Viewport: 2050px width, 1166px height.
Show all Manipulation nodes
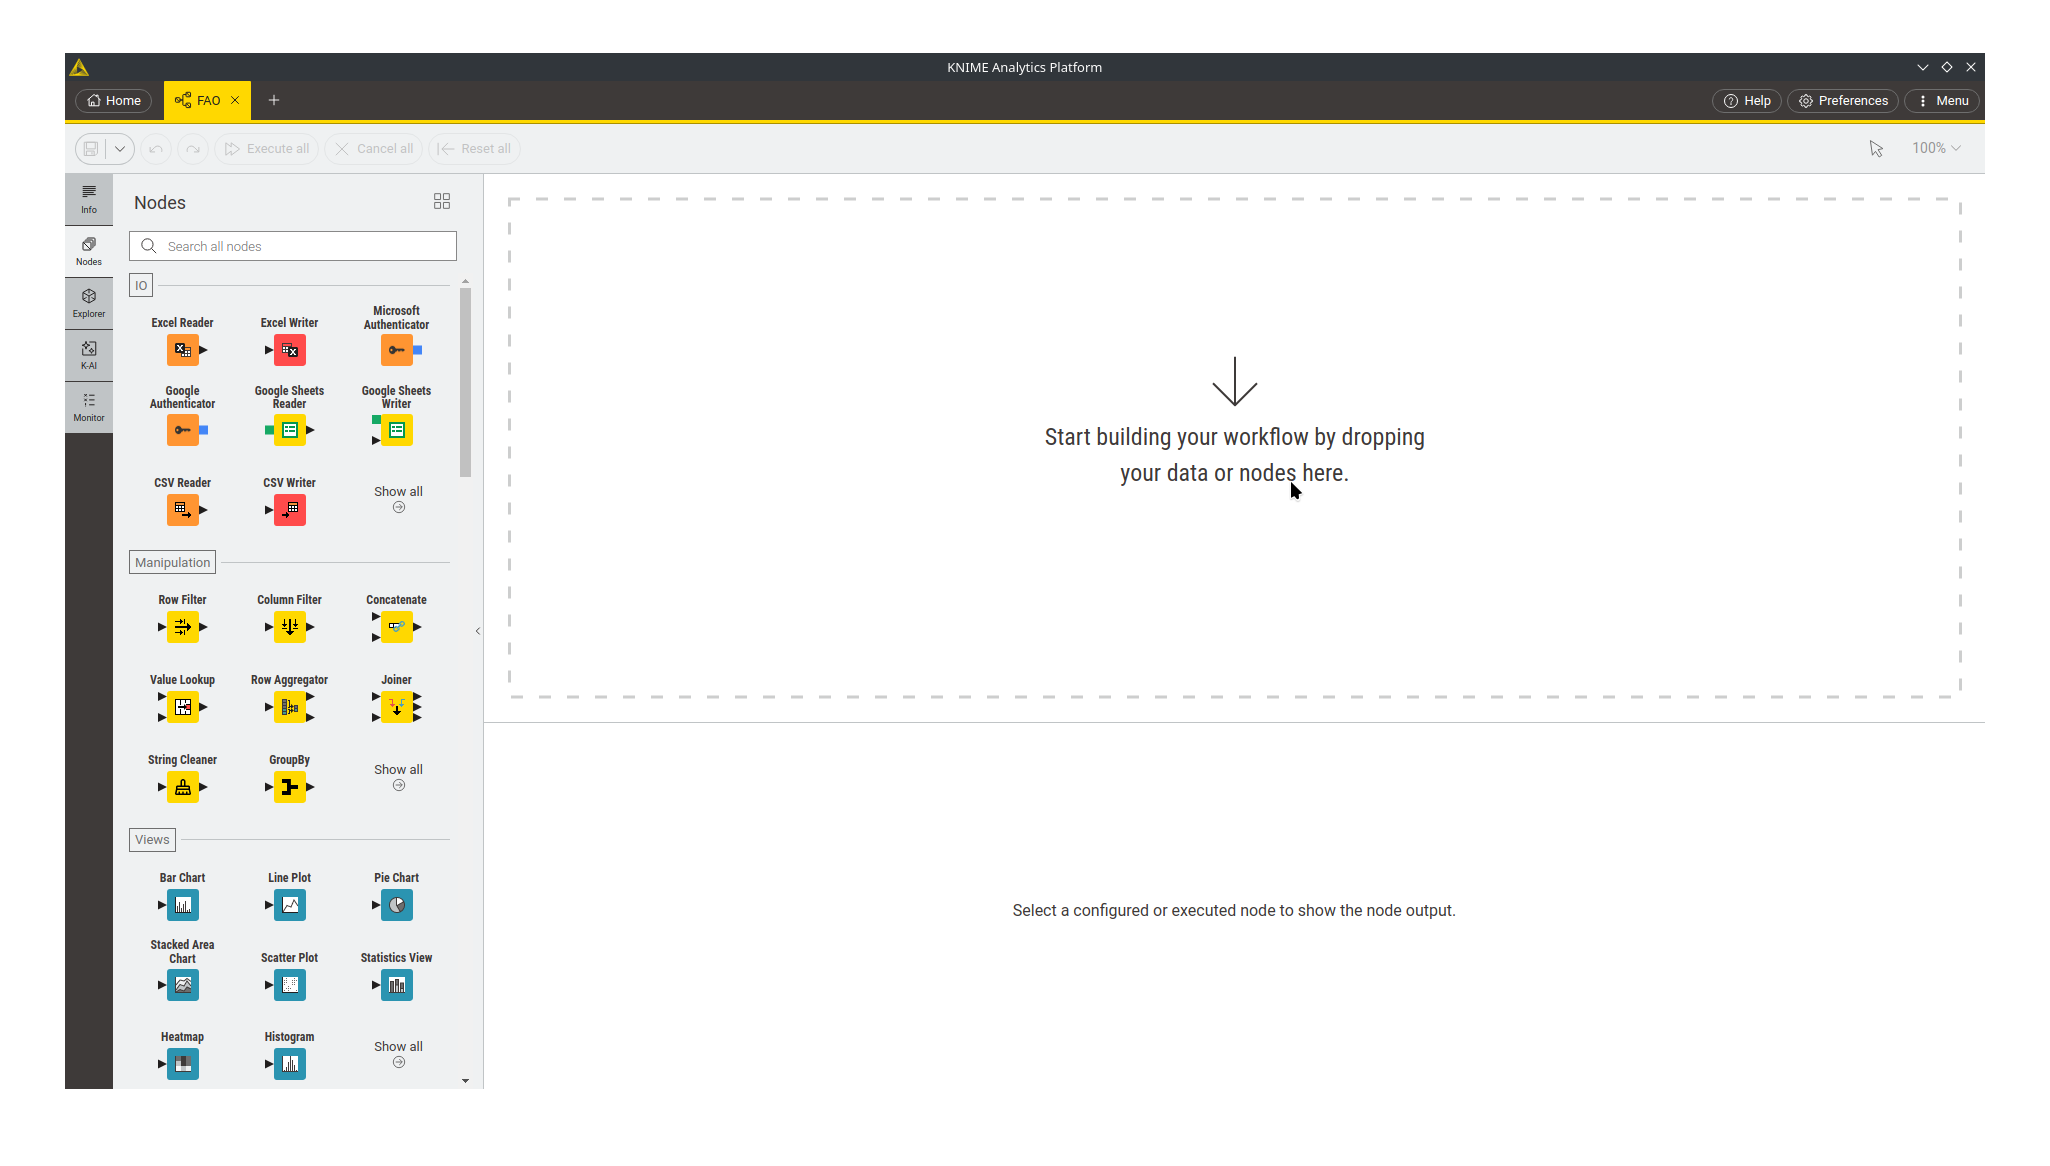[x=397, y=777]
